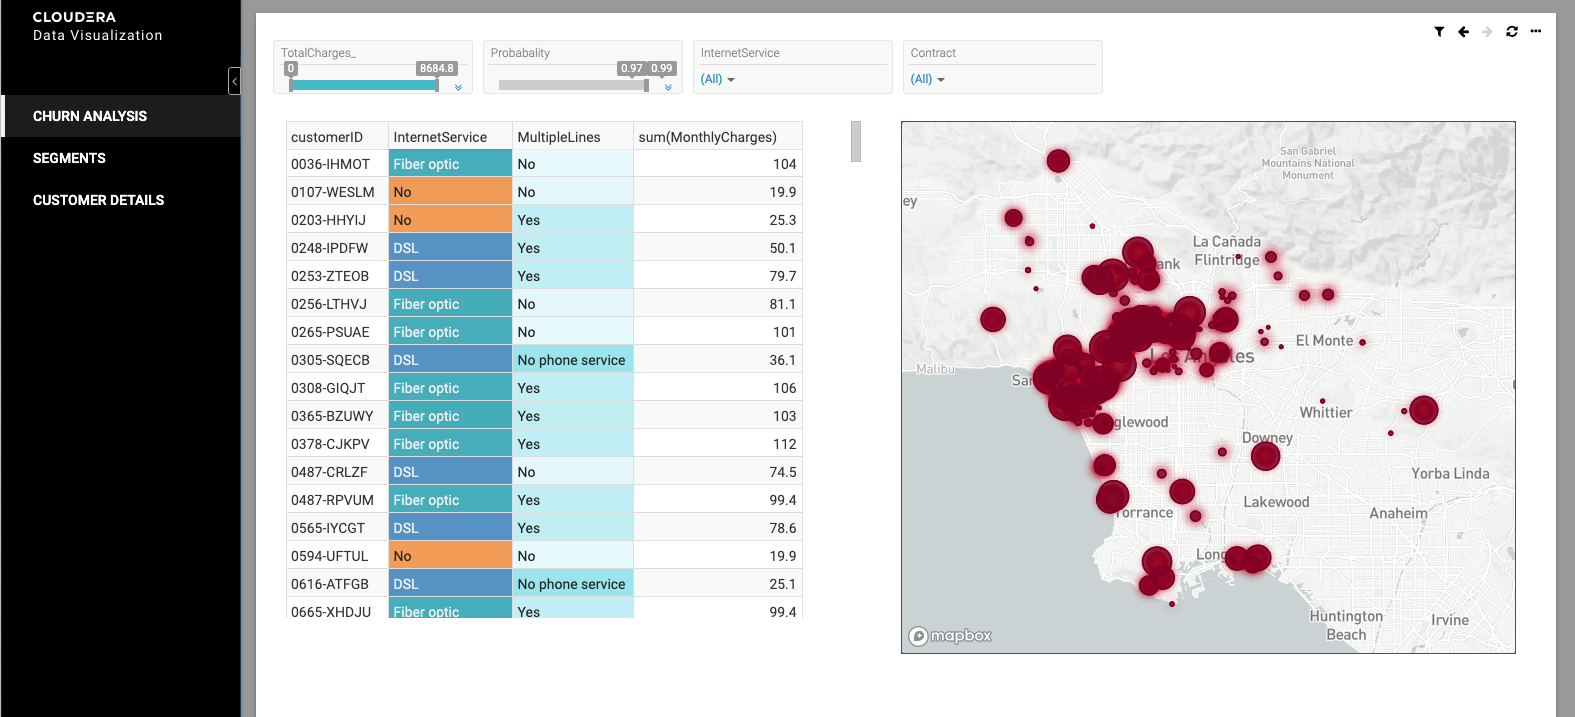Select customer 0594-UFTUL cell
The image size is (1575, 717).
337,556
